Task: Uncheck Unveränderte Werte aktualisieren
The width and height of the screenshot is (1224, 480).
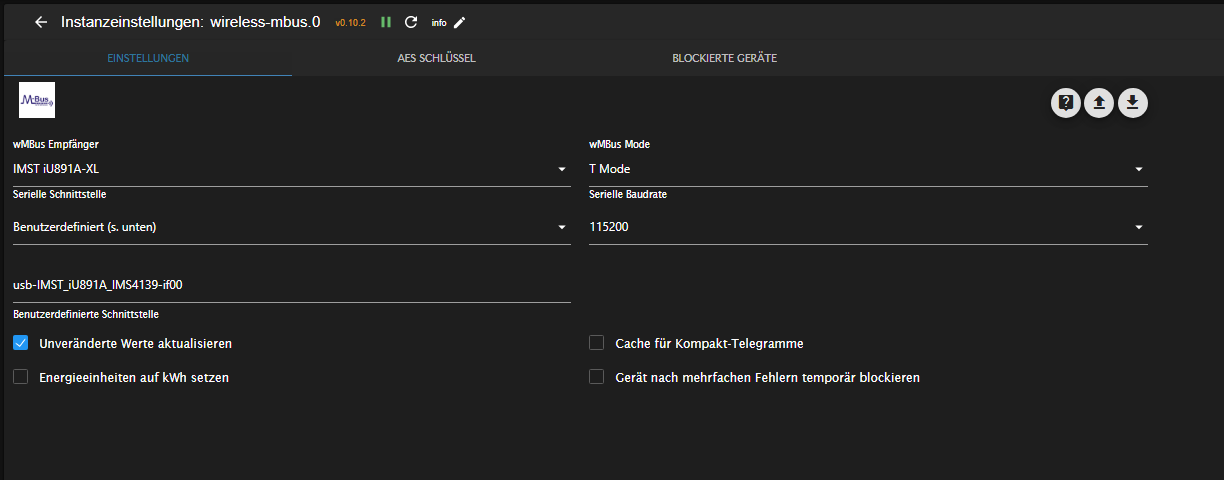Action: pos(21,343)
